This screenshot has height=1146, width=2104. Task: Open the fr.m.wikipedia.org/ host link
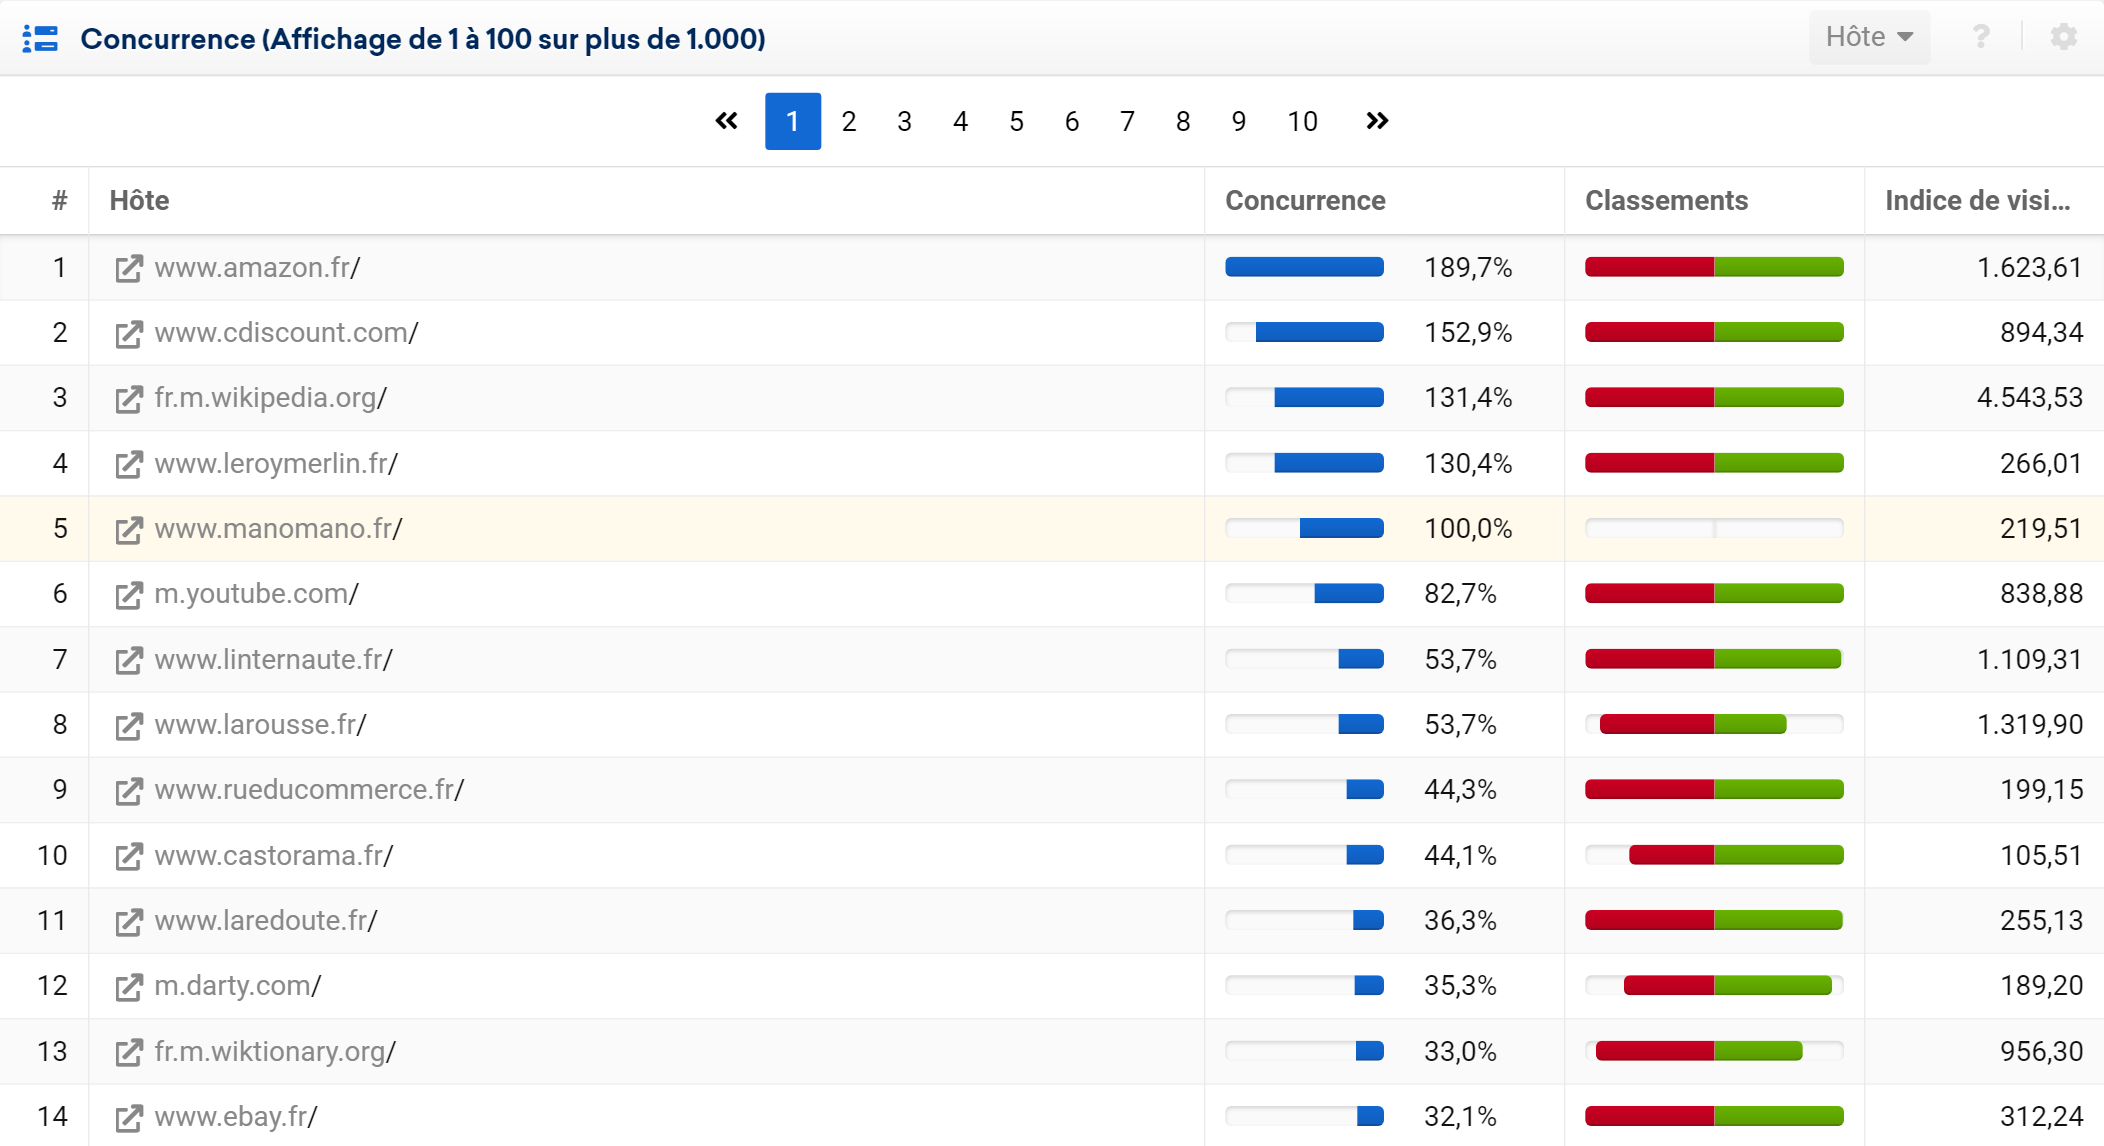tap(270, 398)
